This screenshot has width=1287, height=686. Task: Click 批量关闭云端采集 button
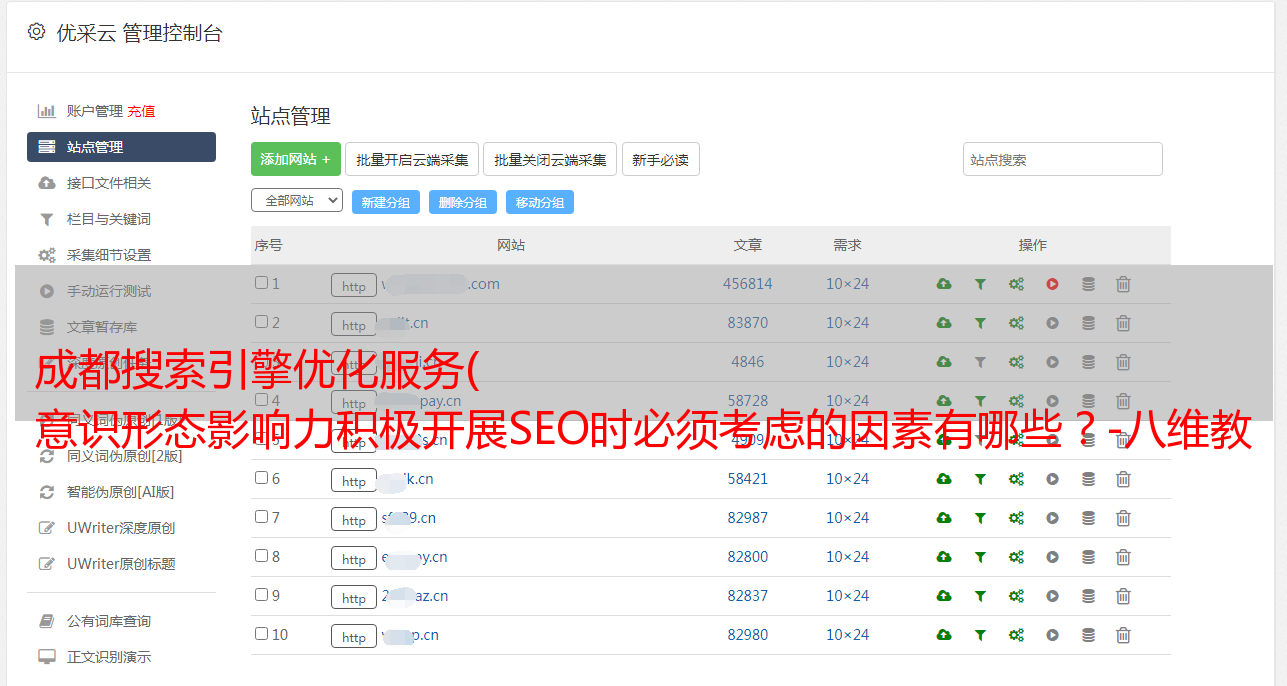[x=550, y=159]
